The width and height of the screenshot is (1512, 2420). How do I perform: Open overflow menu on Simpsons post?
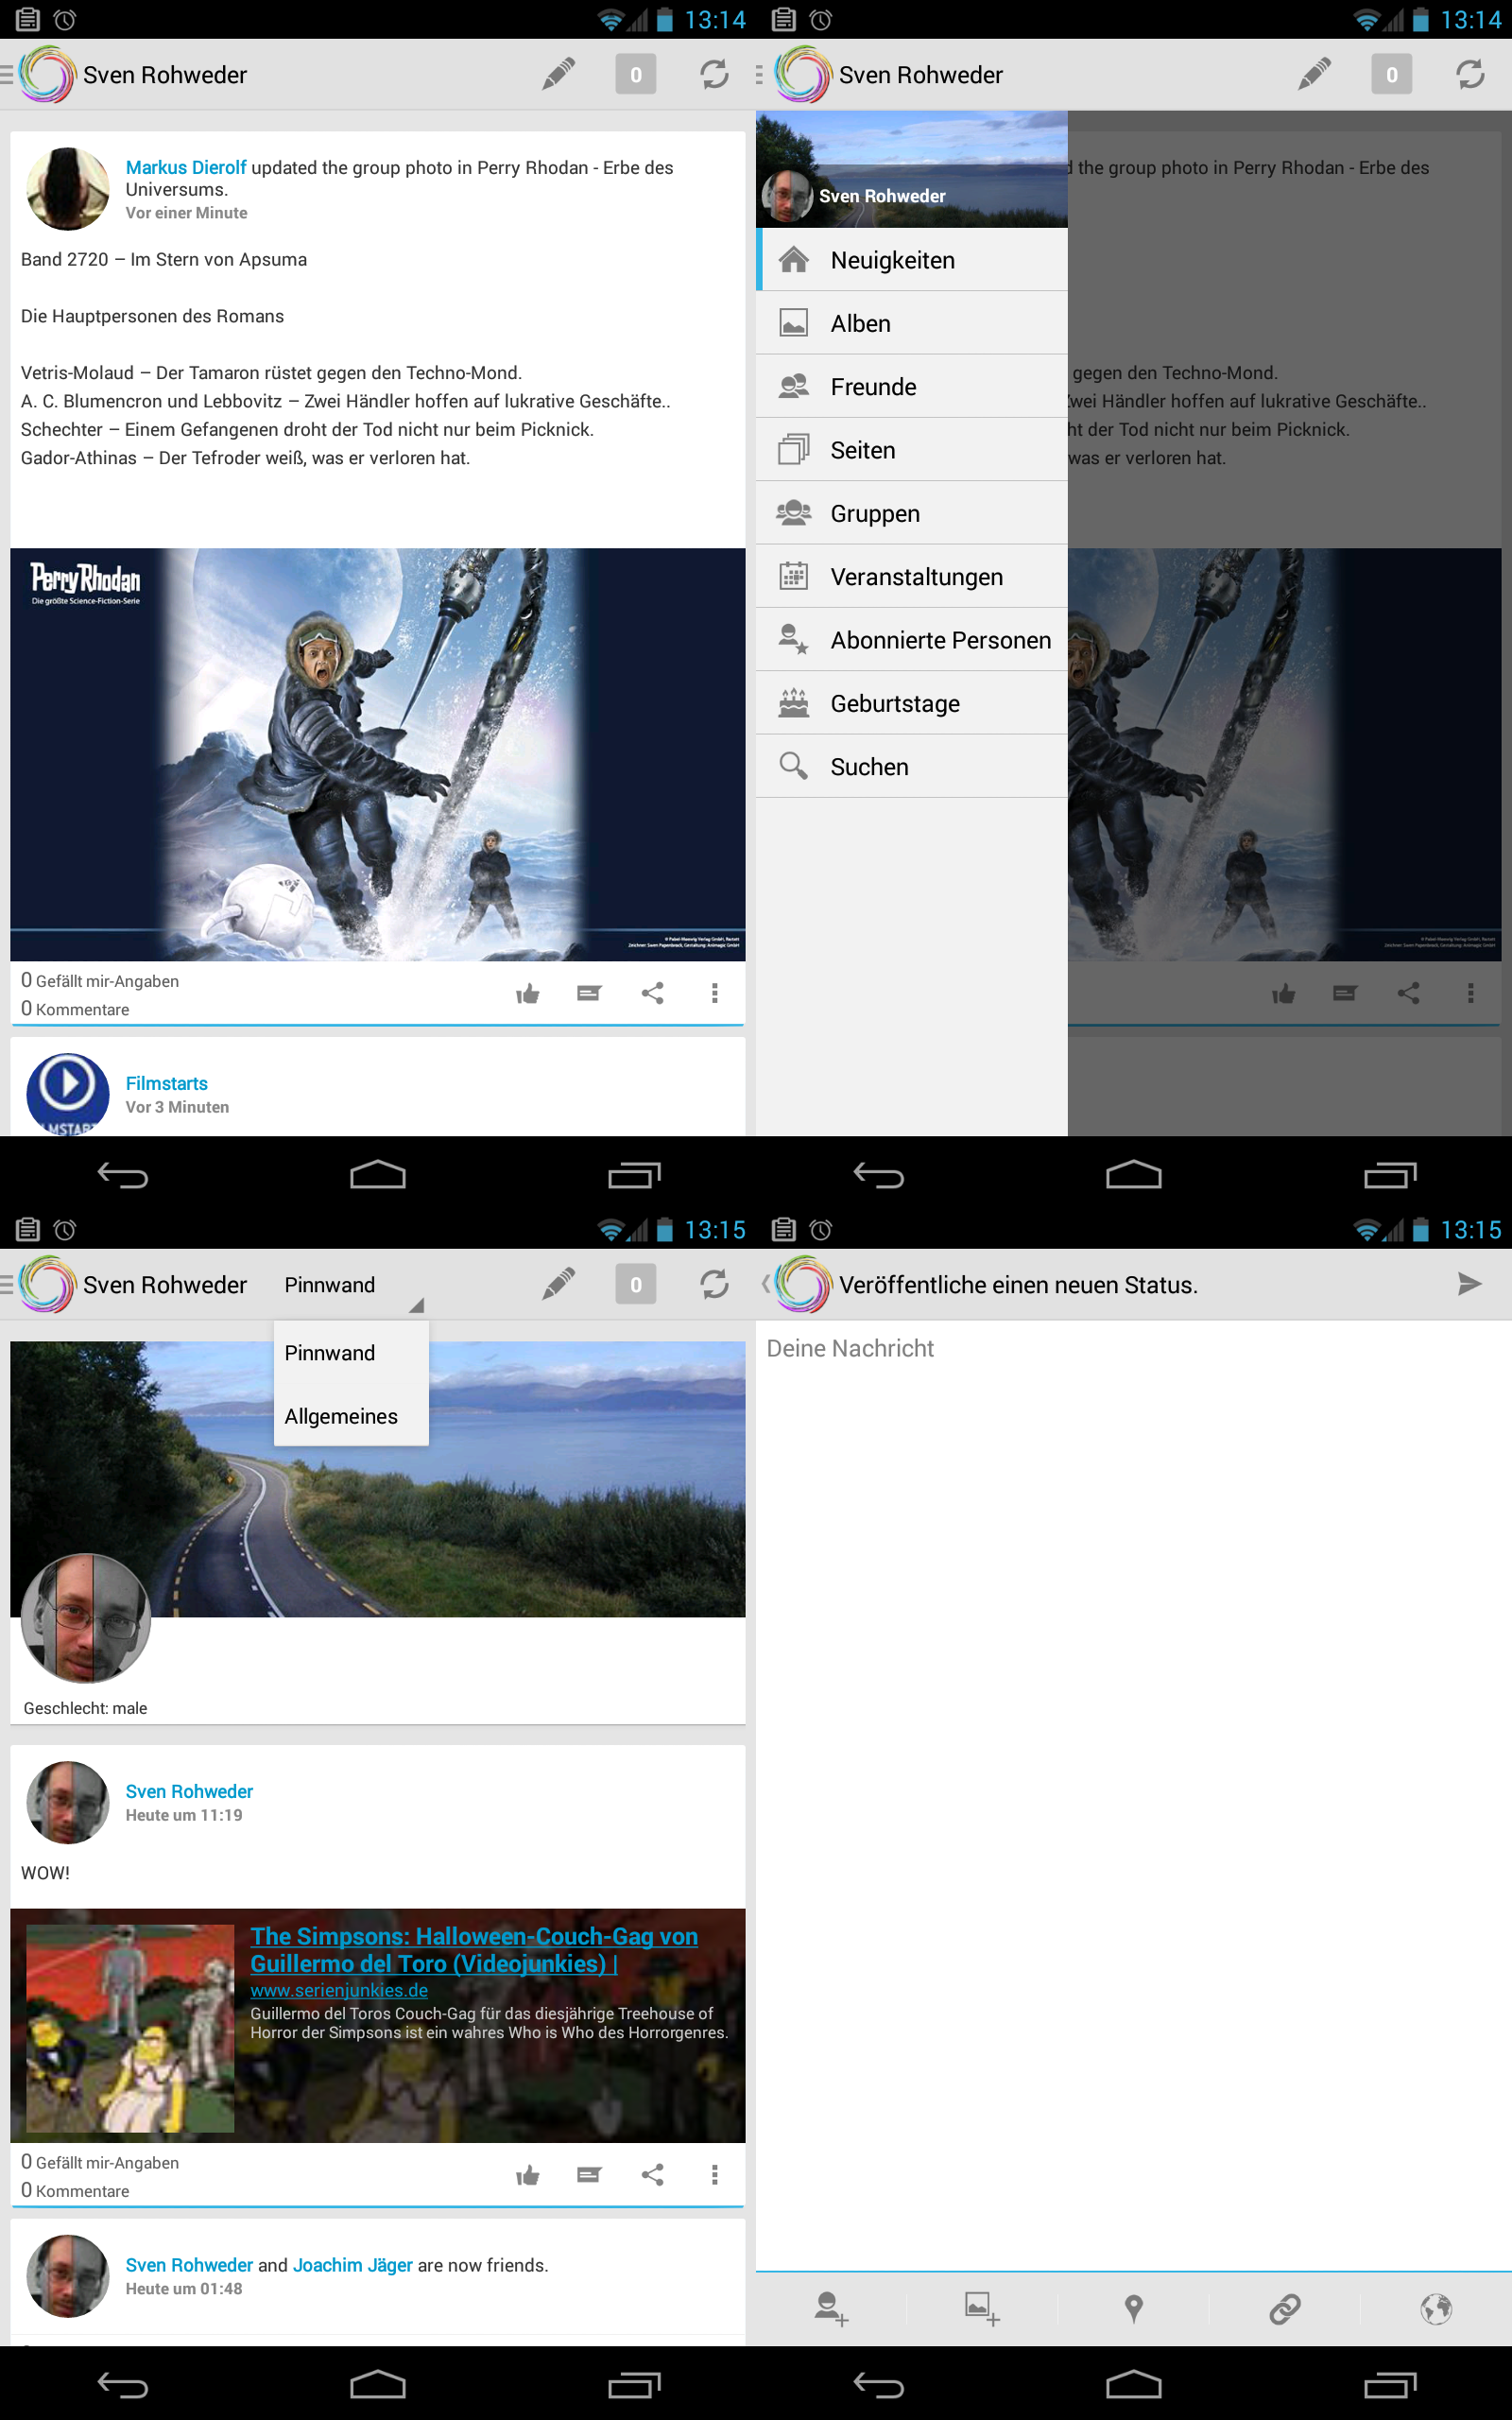click(714, 2175)
